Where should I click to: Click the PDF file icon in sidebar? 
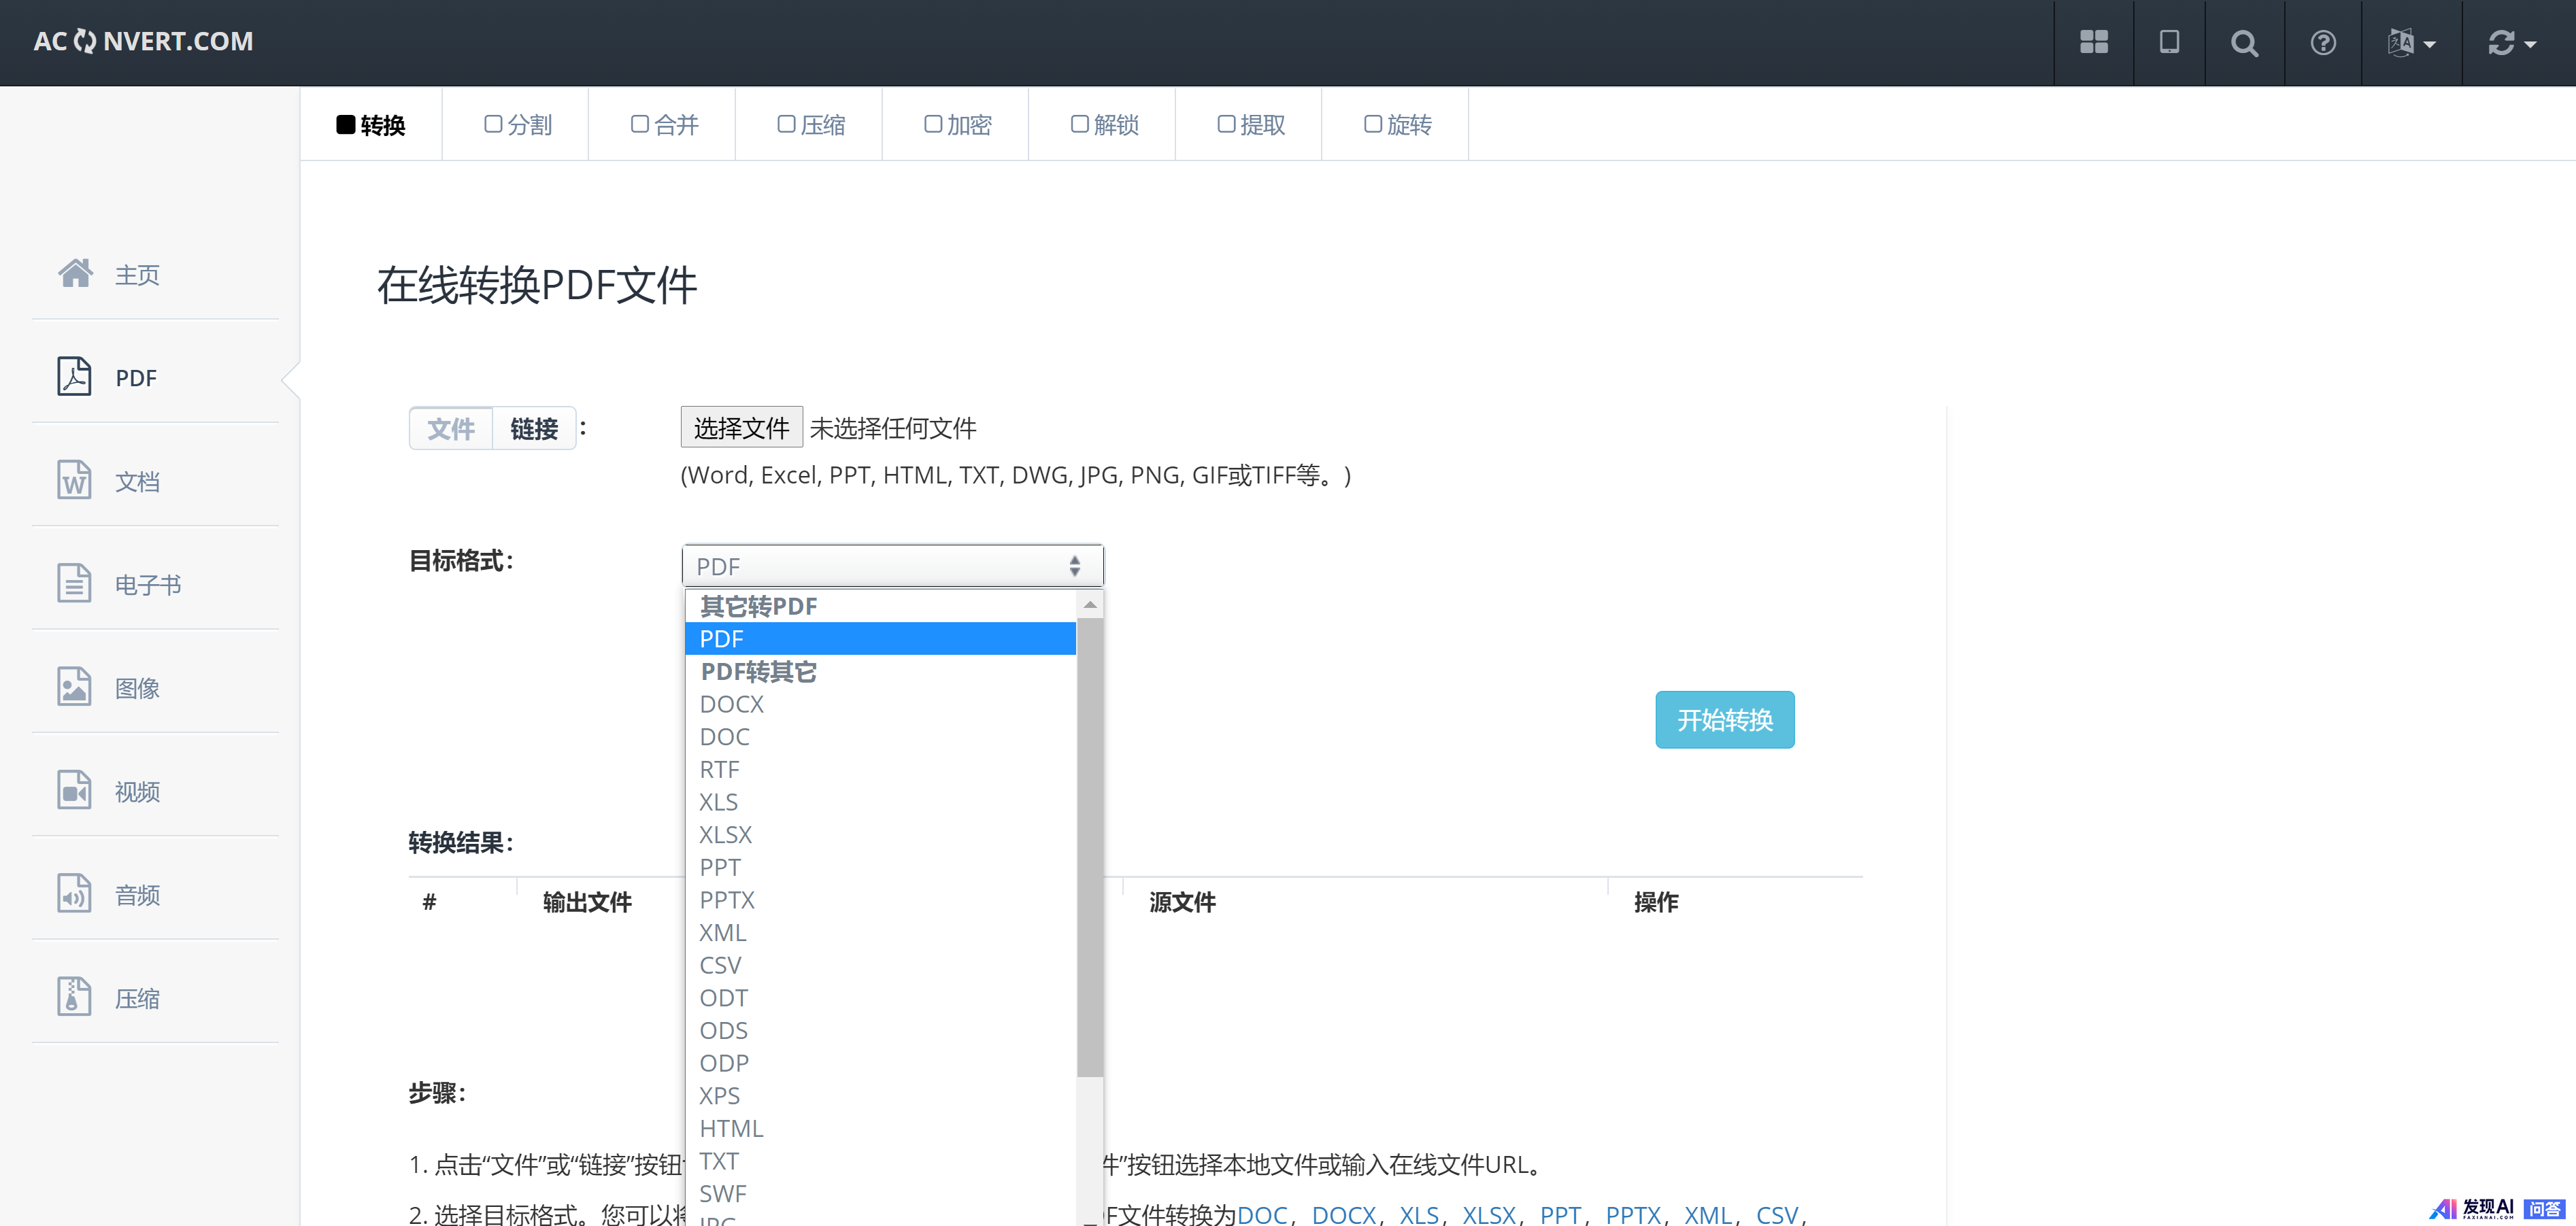pos(74,376)
